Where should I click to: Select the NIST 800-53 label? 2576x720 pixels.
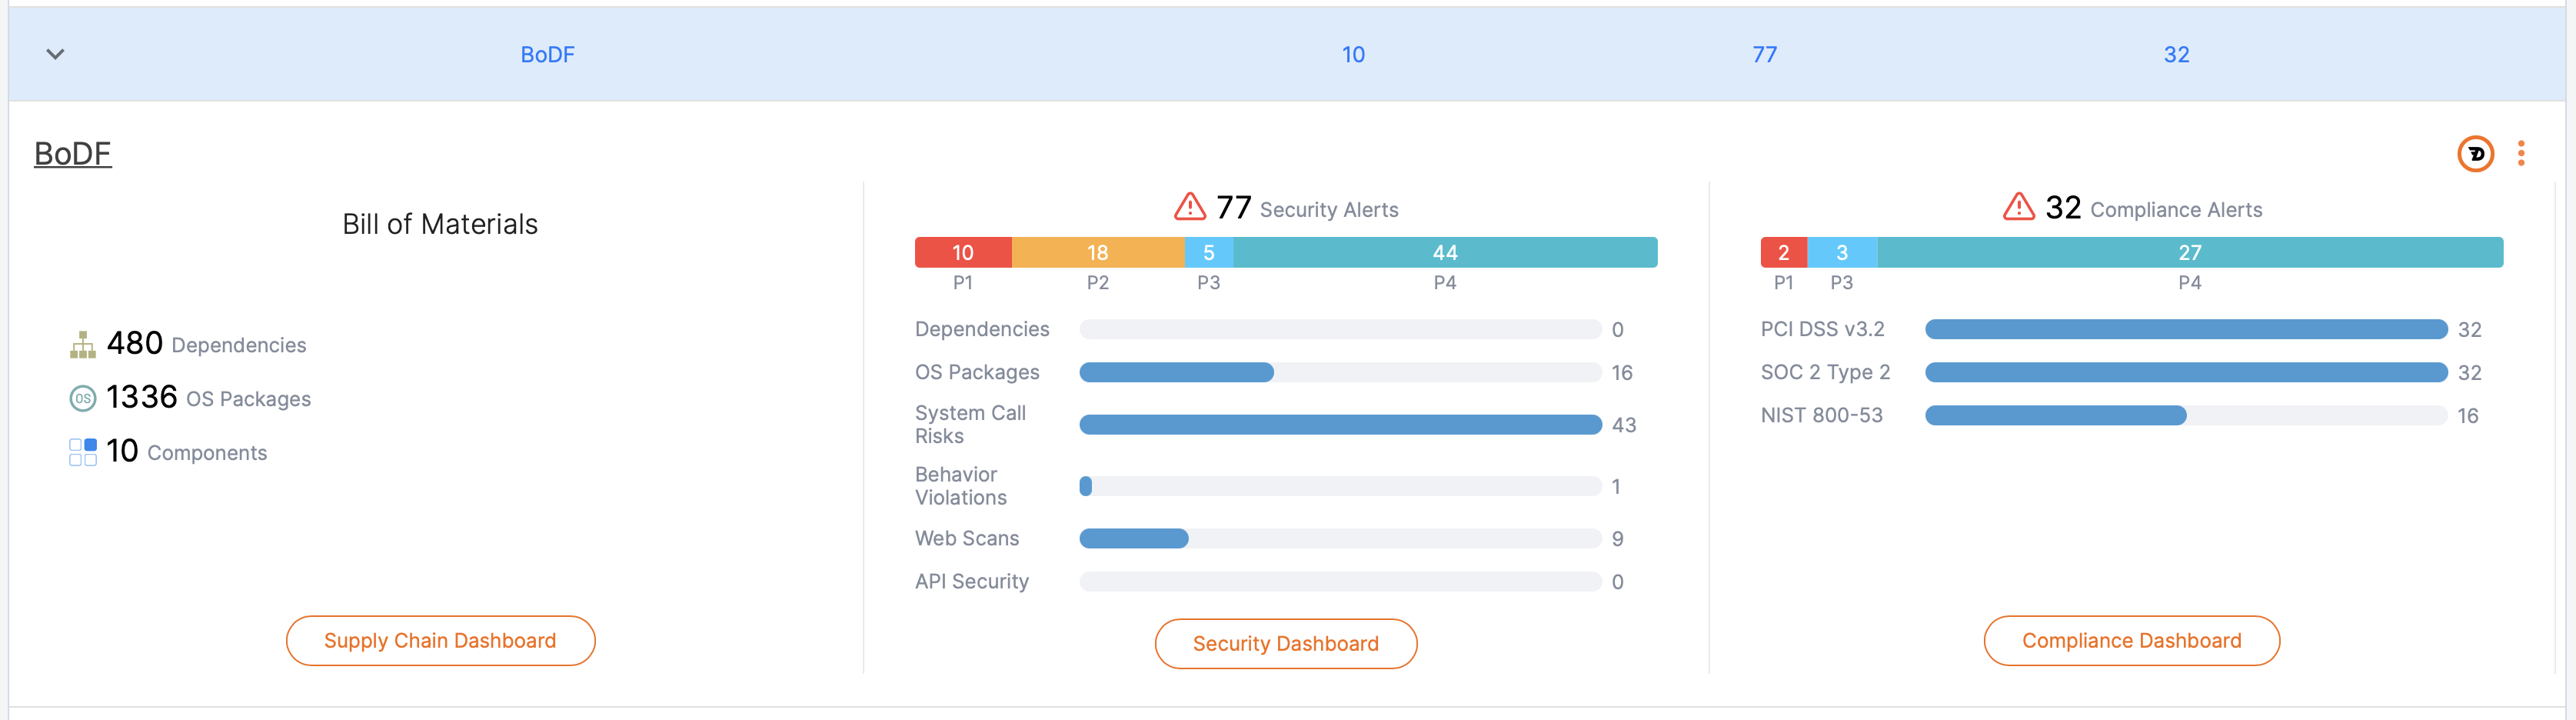(x=1821, y=415)
